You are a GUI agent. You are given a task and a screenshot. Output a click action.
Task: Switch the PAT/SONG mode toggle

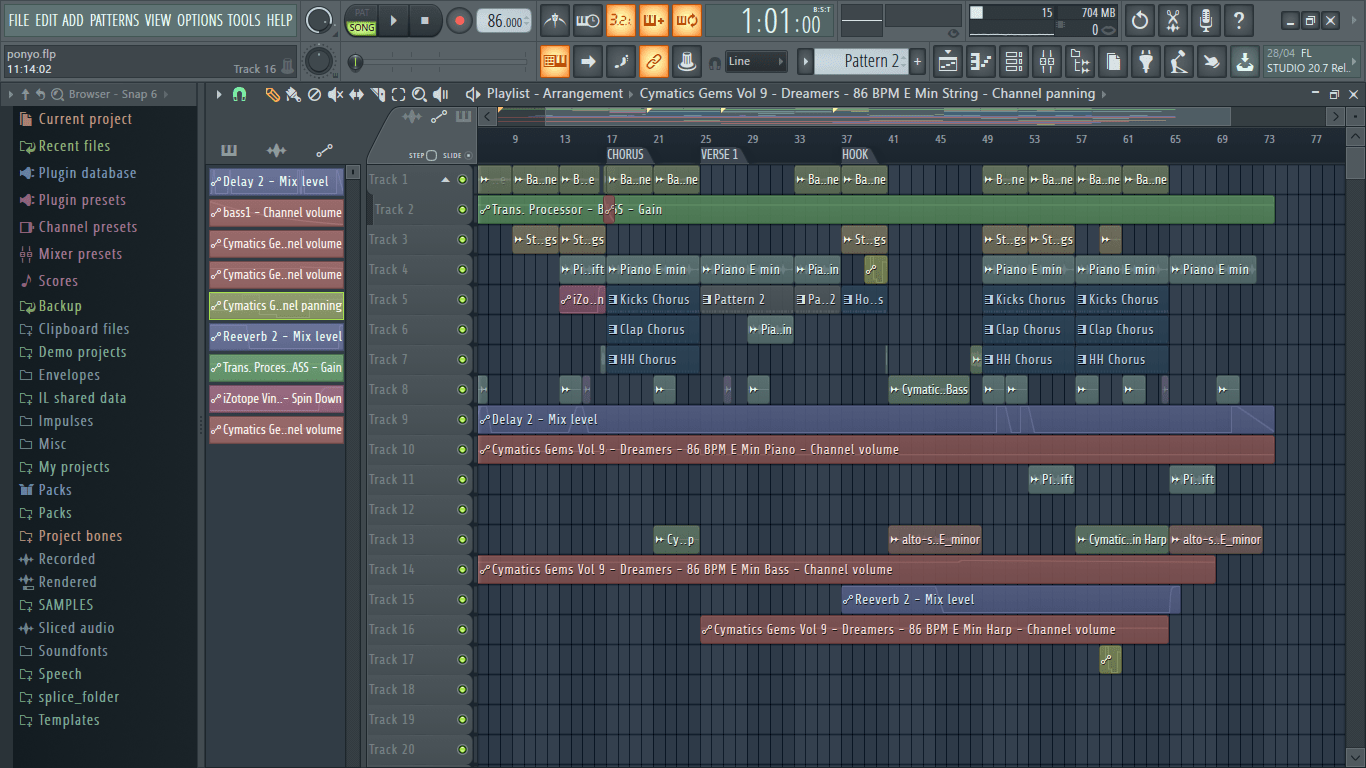click(361, 21)
